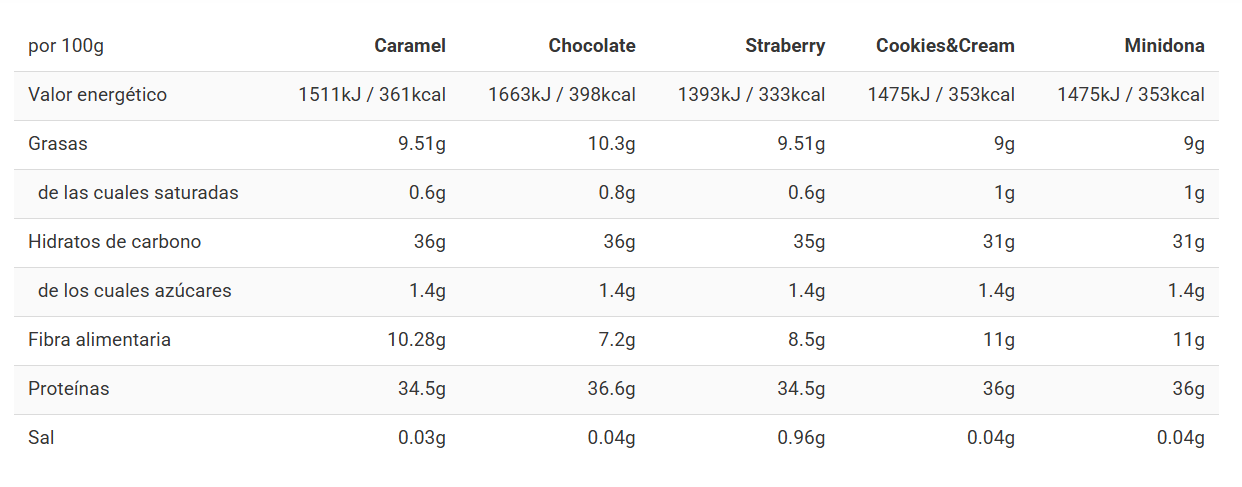Select the 1393kJ / 333kcal Straberry value
1242x487 pixels.
point(751,95)
